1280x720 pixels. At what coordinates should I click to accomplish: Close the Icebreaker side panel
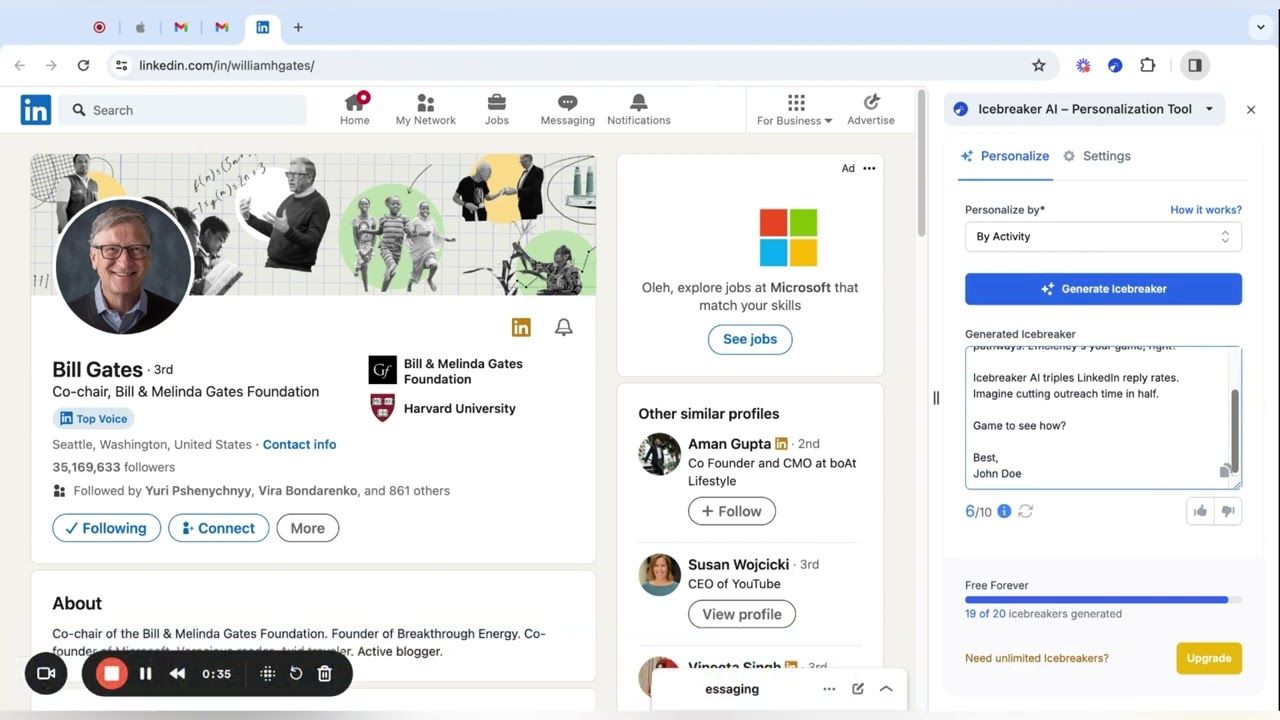tap(1251, 110)
